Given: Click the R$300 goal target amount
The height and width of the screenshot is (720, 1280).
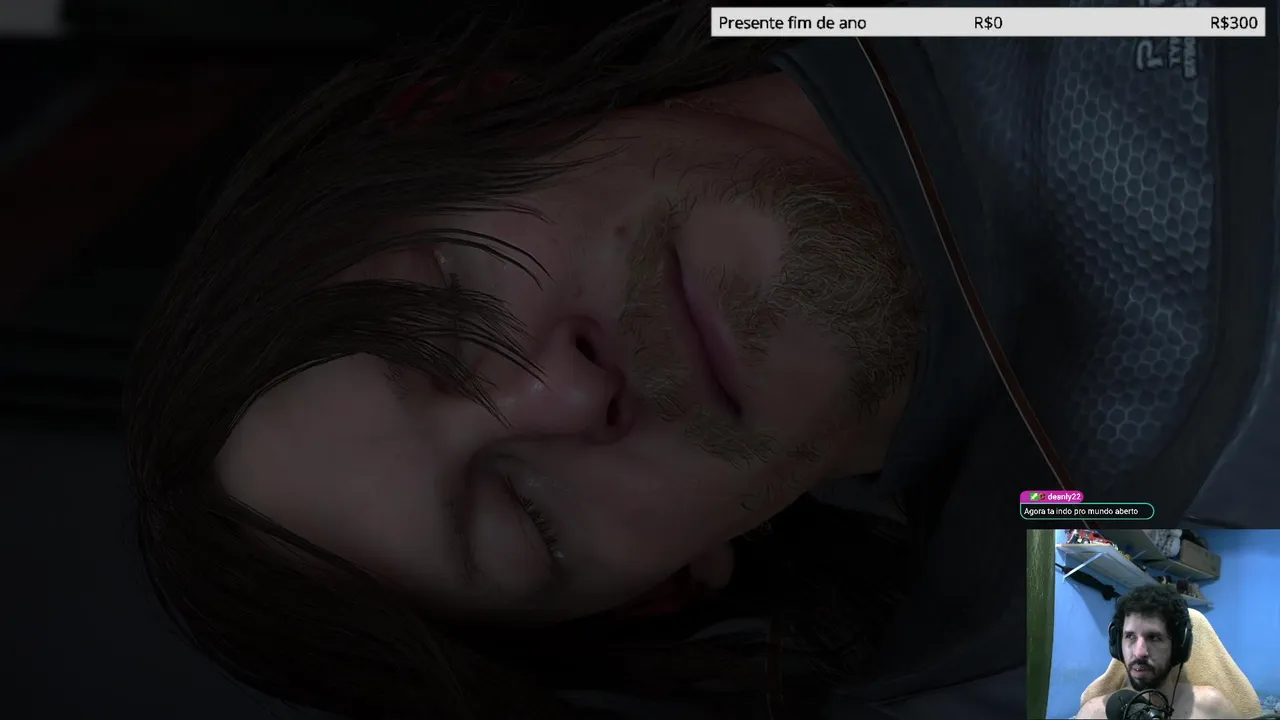Looking at the screenshot, I should tap(1233, 22).
